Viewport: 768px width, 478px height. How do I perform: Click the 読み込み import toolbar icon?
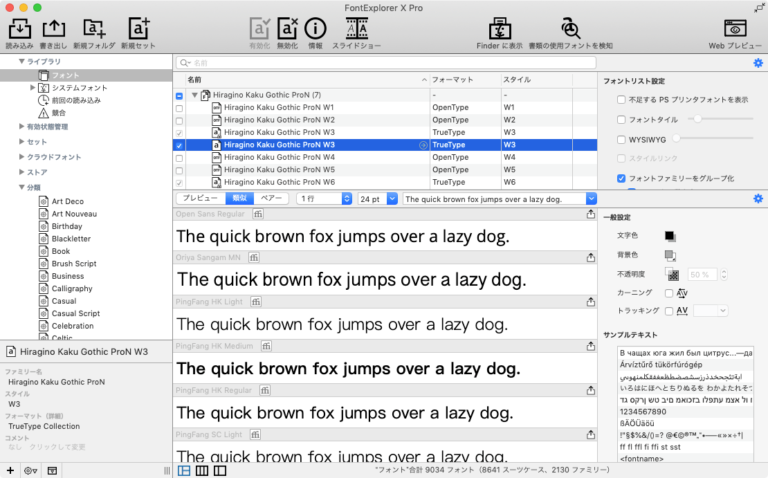(x=20, y=29)
